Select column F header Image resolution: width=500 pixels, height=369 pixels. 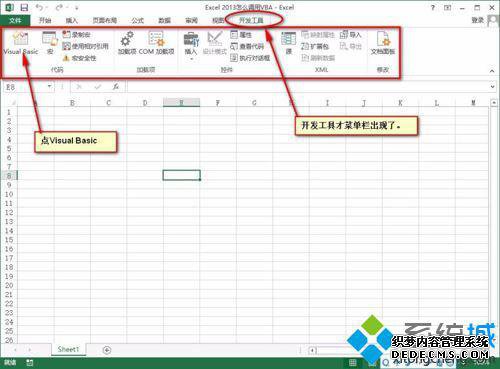click(218, 103)
